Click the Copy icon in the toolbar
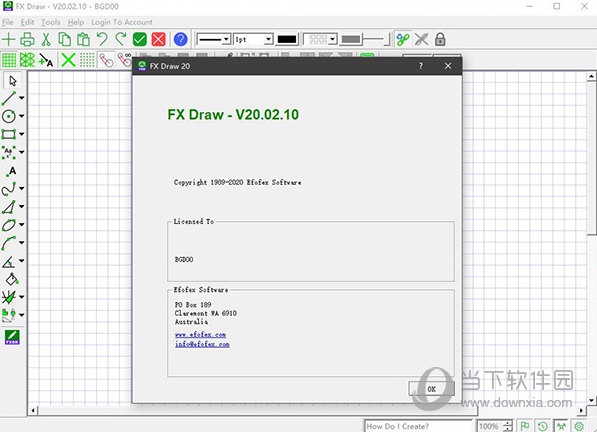 point(64,39)
